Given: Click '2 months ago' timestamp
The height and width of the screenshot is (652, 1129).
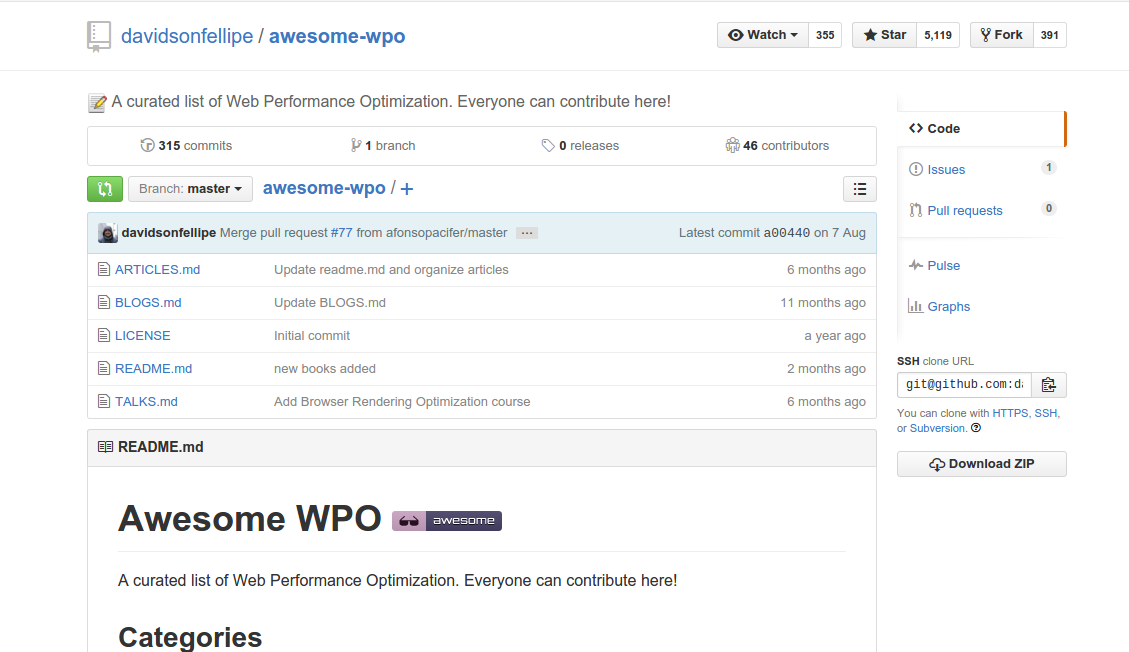Looking at the screenshot, I should tap(826, 368).
